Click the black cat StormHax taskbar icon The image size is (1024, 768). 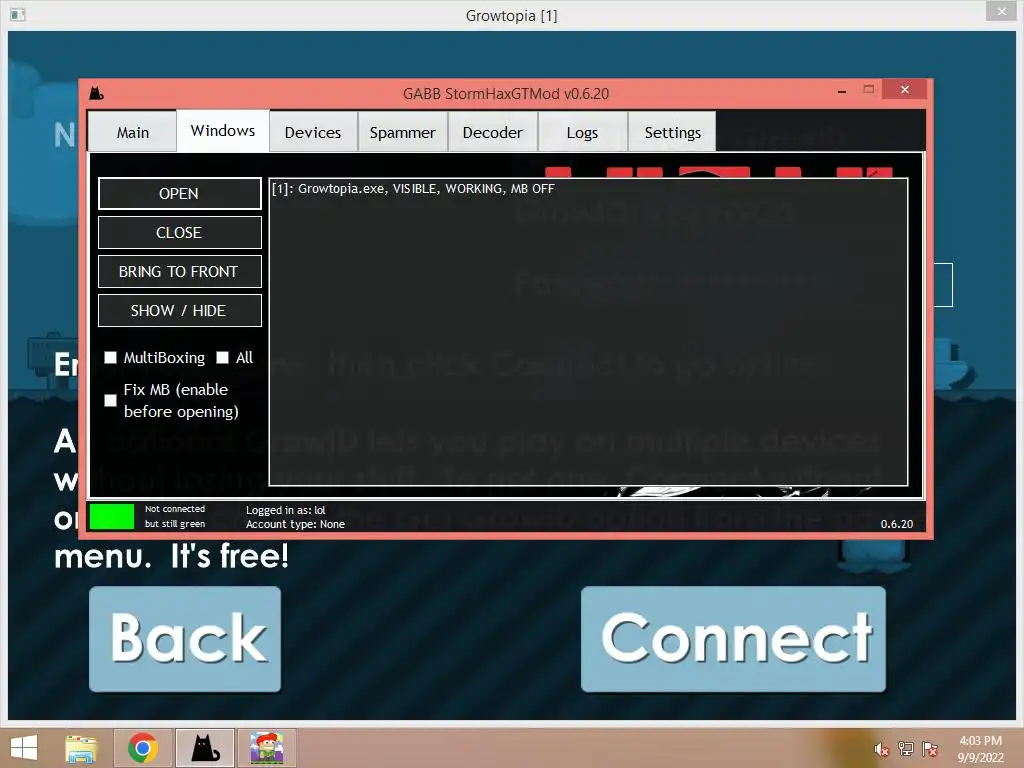[x=205, y=748]
